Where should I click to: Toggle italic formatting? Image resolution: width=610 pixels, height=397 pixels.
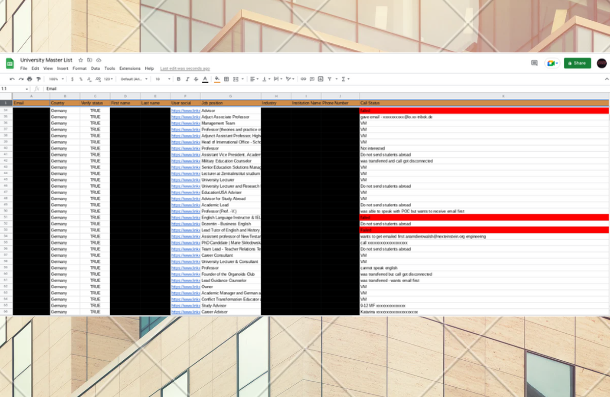pos(187,79)
